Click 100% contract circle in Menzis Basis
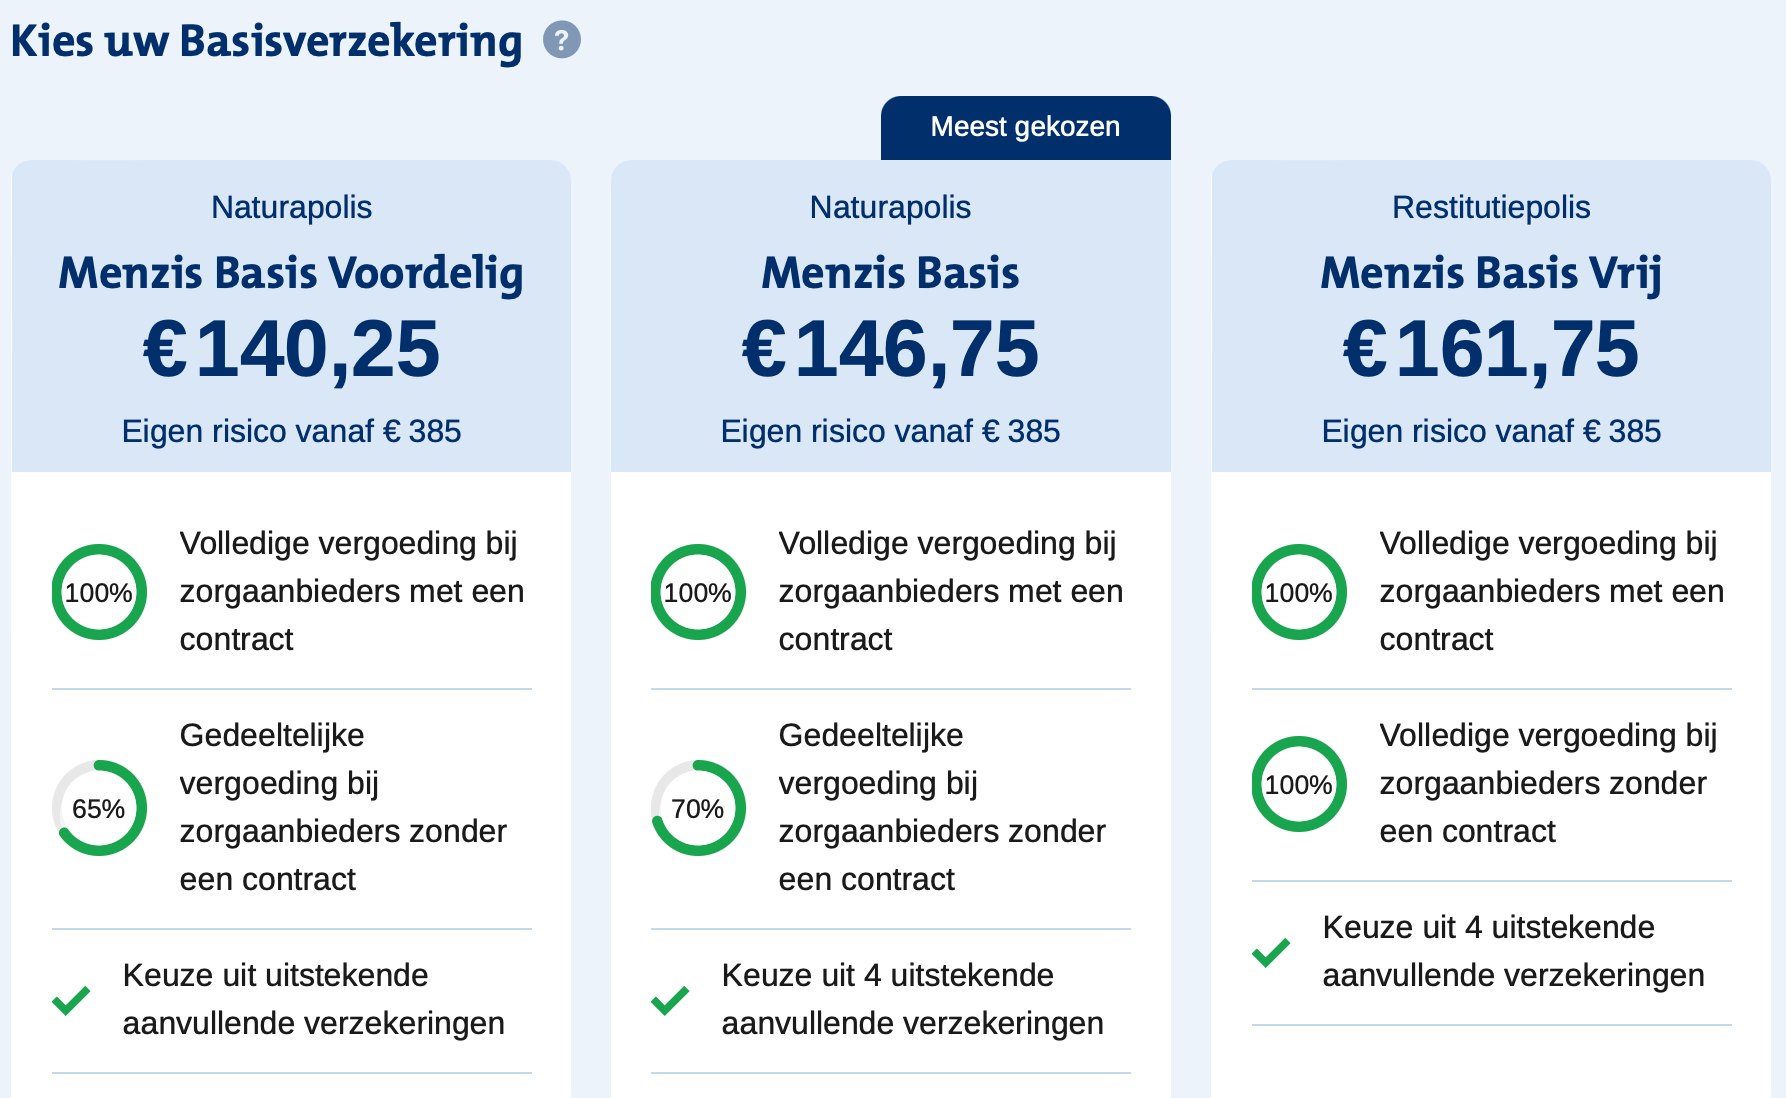Viewport: 1786px width, 1098px height. (x=698, y=592)
